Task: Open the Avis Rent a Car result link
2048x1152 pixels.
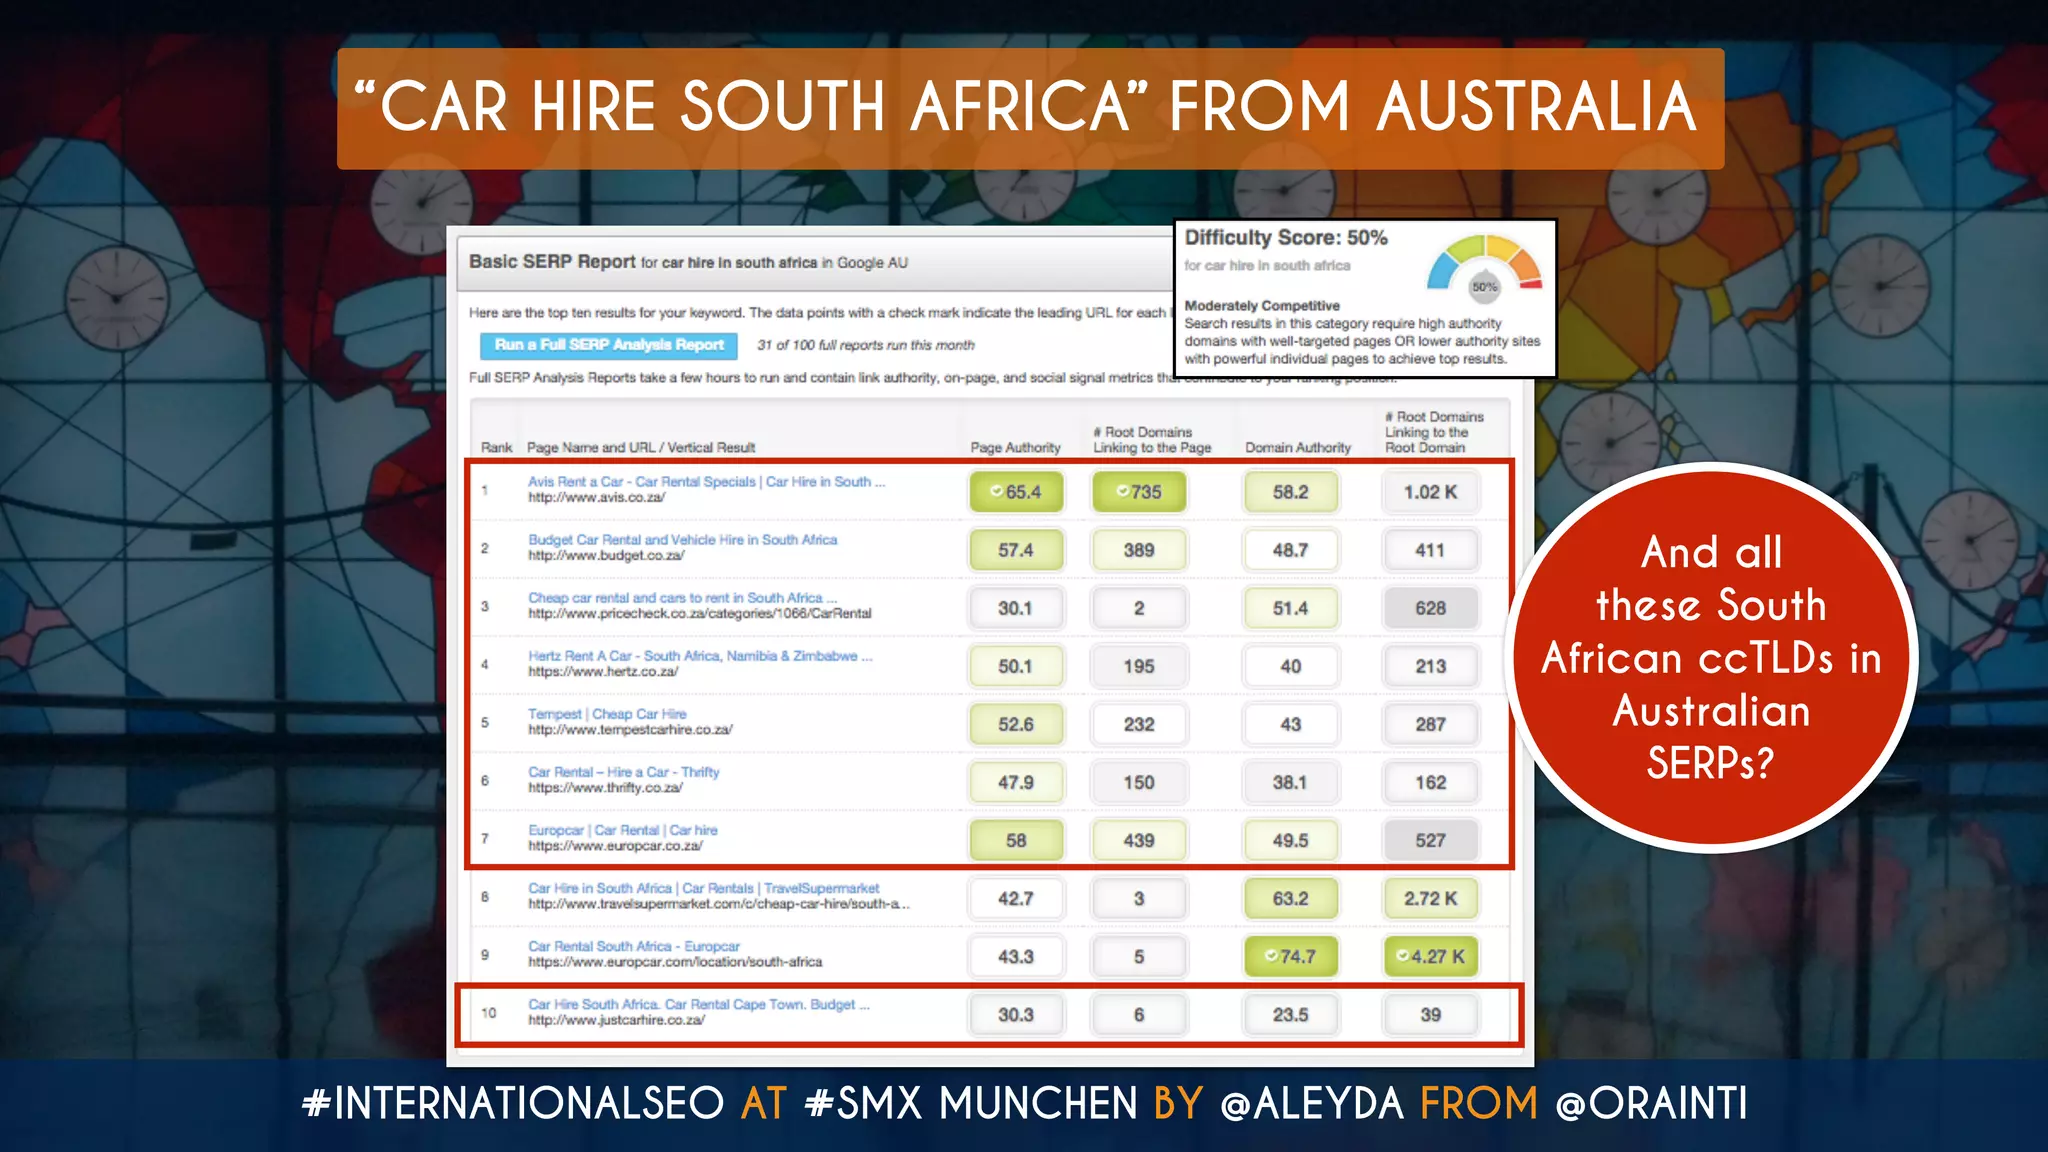Action: (706, 482)
